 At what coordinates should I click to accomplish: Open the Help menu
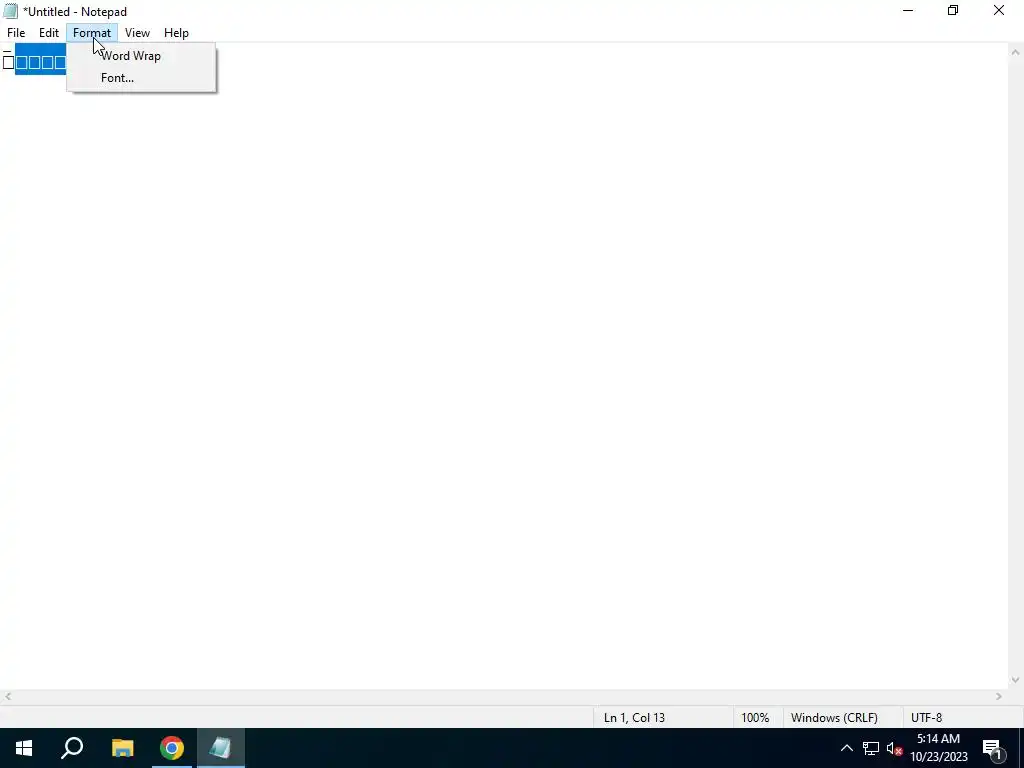coord(176,33)
